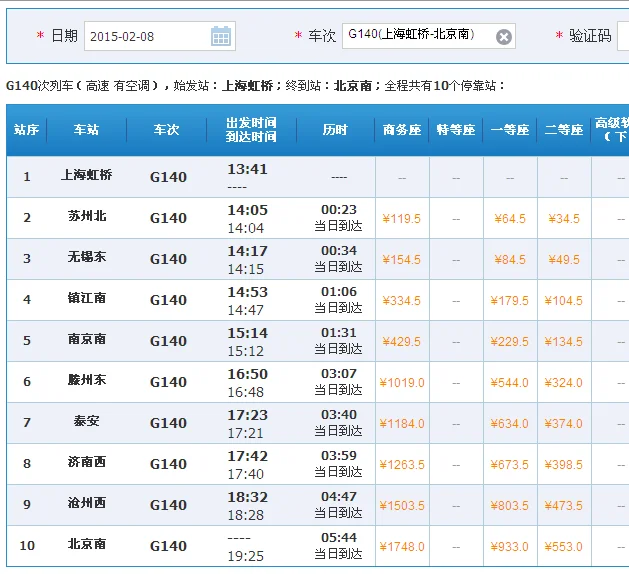Screen dimensions: 629x574
Task: Click first class price ¥64.5
Action: (510, 219)
